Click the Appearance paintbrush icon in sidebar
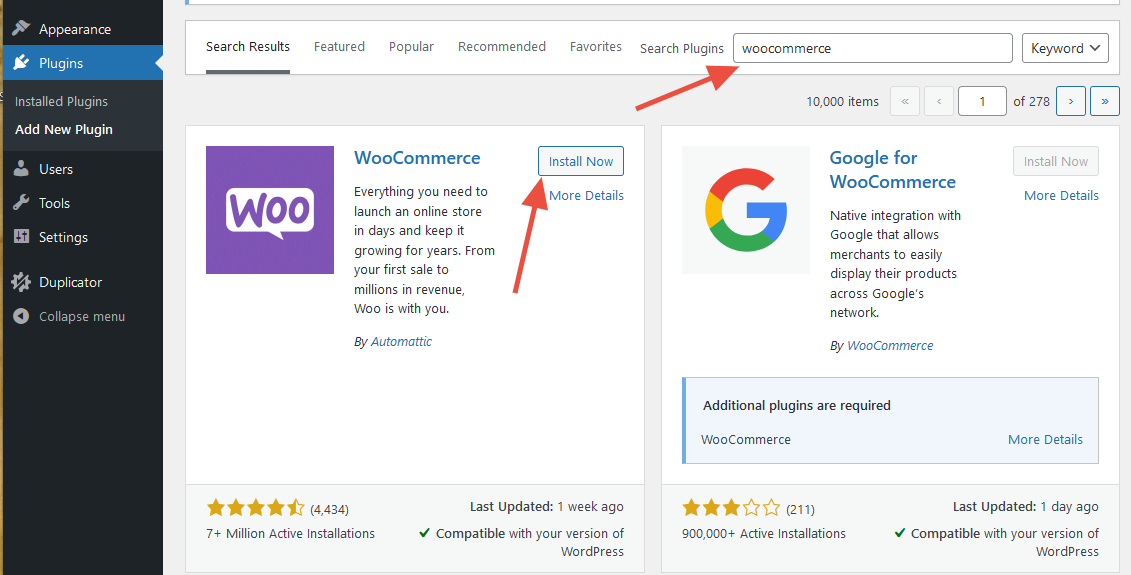Viewport: 1131px width, 575px height. coord(21,29)
